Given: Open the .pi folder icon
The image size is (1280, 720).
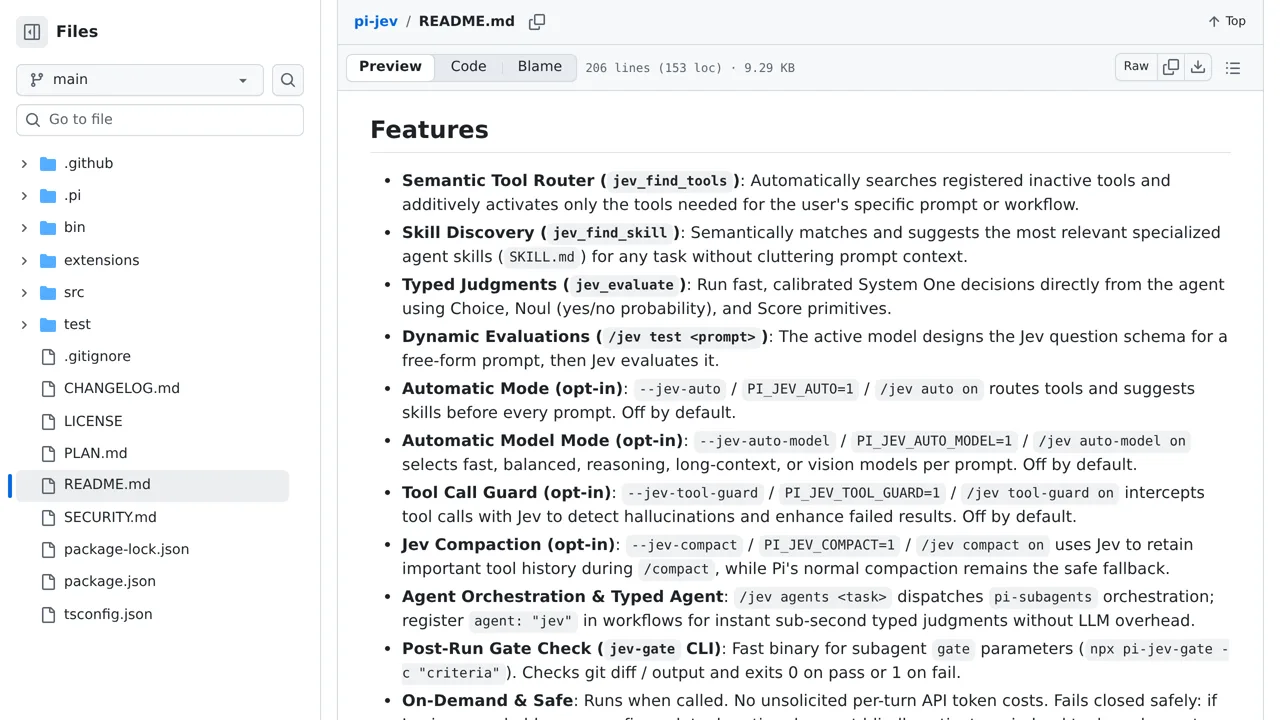Looking at the screenshot, I should (x=48, y=196).
